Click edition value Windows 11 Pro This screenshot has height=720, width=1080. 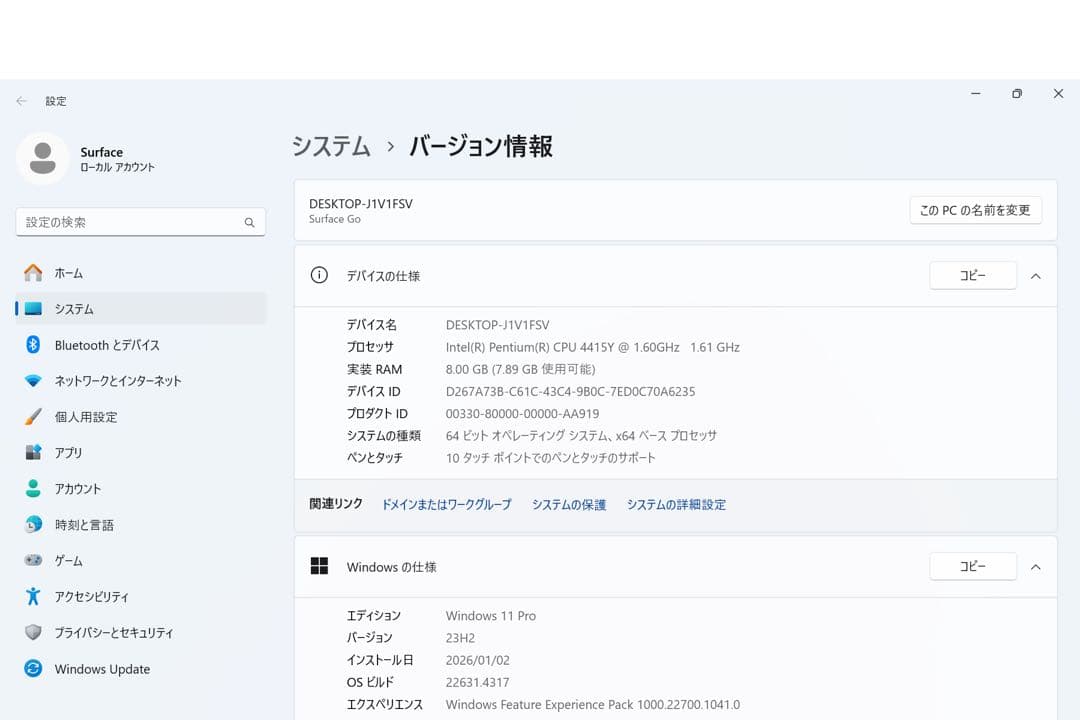(490, 615)
